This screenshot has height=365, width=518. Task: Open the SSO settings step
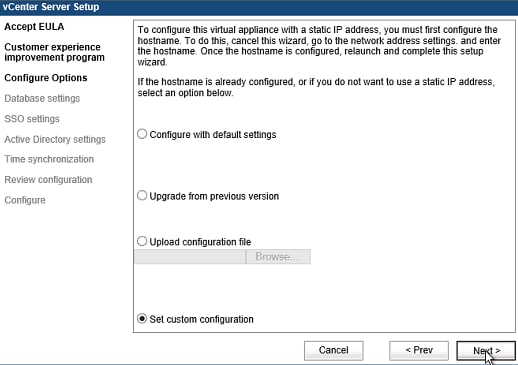(x=32, y=119)
